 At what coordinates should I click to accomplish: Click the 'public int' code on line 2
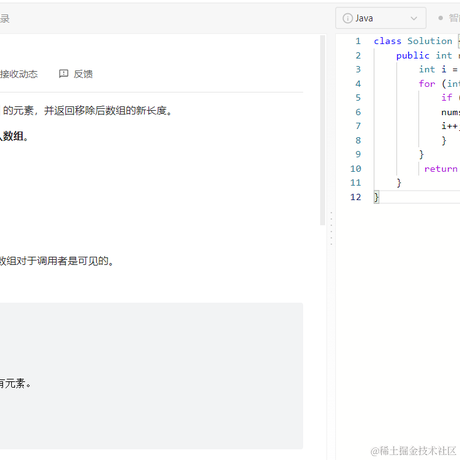[424, 55]
